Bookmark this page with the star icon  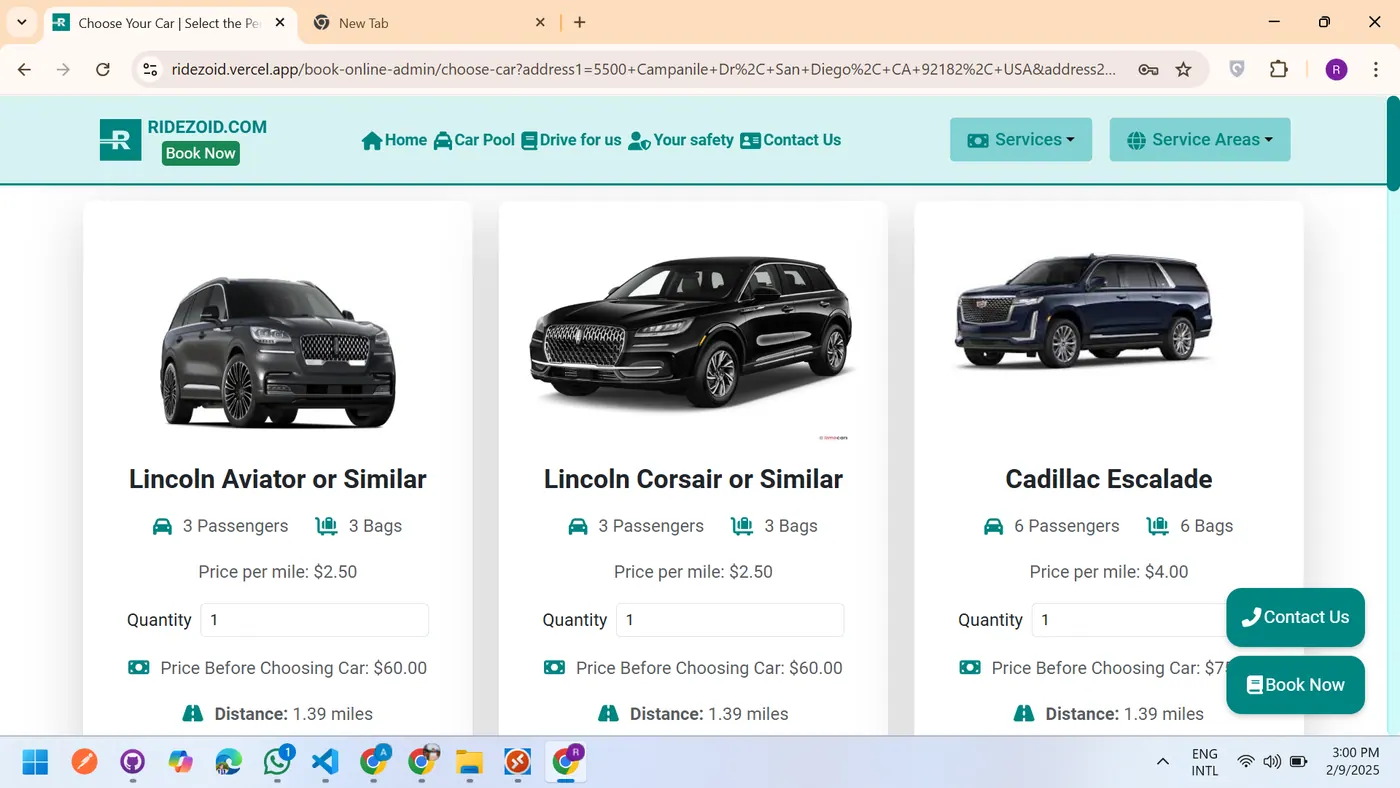coord(1184,69)
